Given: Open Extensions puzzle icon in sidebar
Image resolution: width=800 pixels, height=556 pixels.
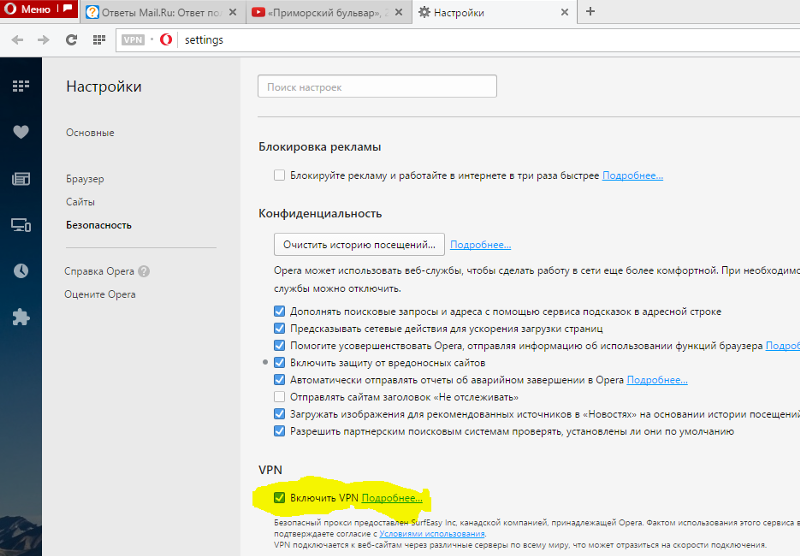Looking at the screenshot, I should pyautogui.click(x=21, y=317).
